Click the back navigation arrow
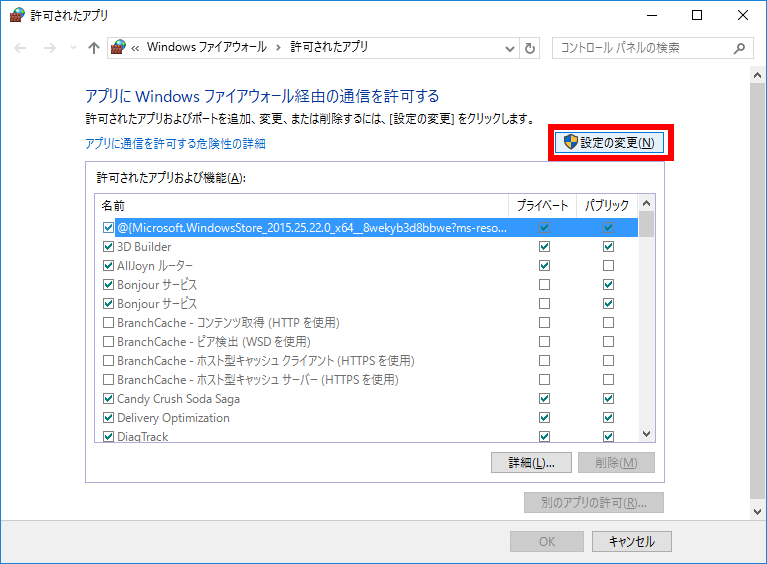This screenshot has height=564, width=767. (x=20, y=48)
